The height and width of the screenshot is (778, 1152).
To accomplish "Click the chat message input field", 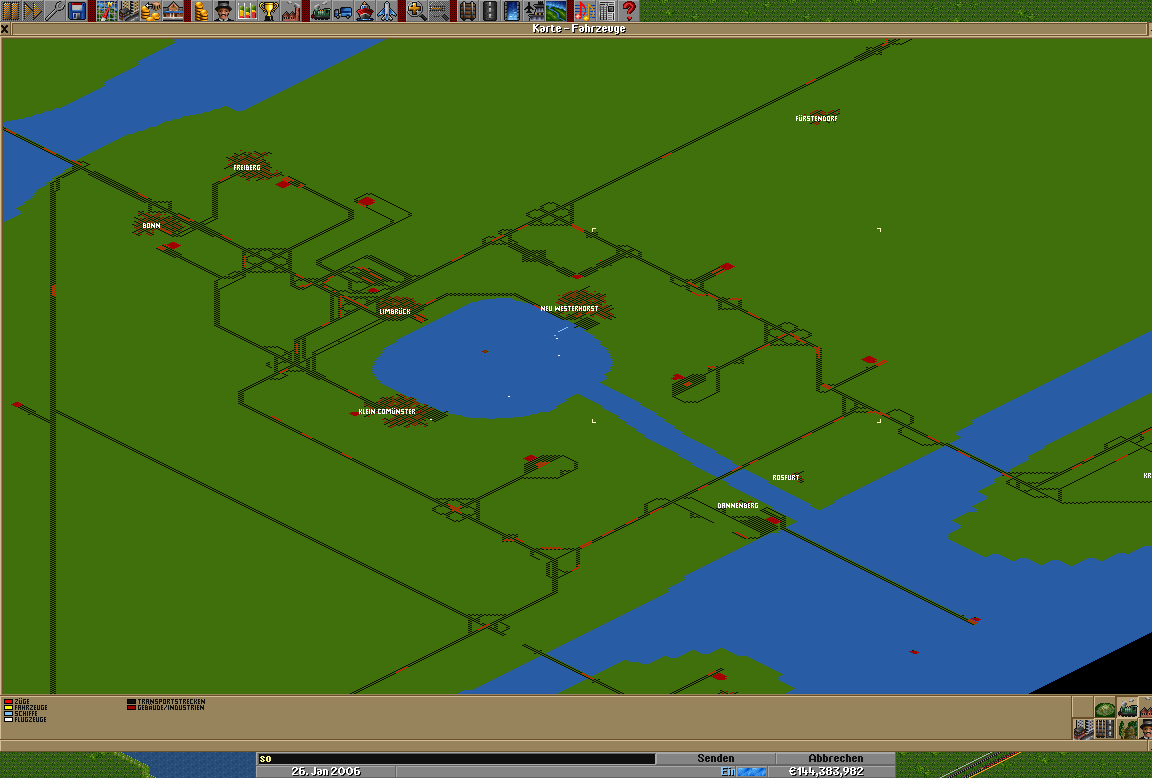I will click(456, 758).
